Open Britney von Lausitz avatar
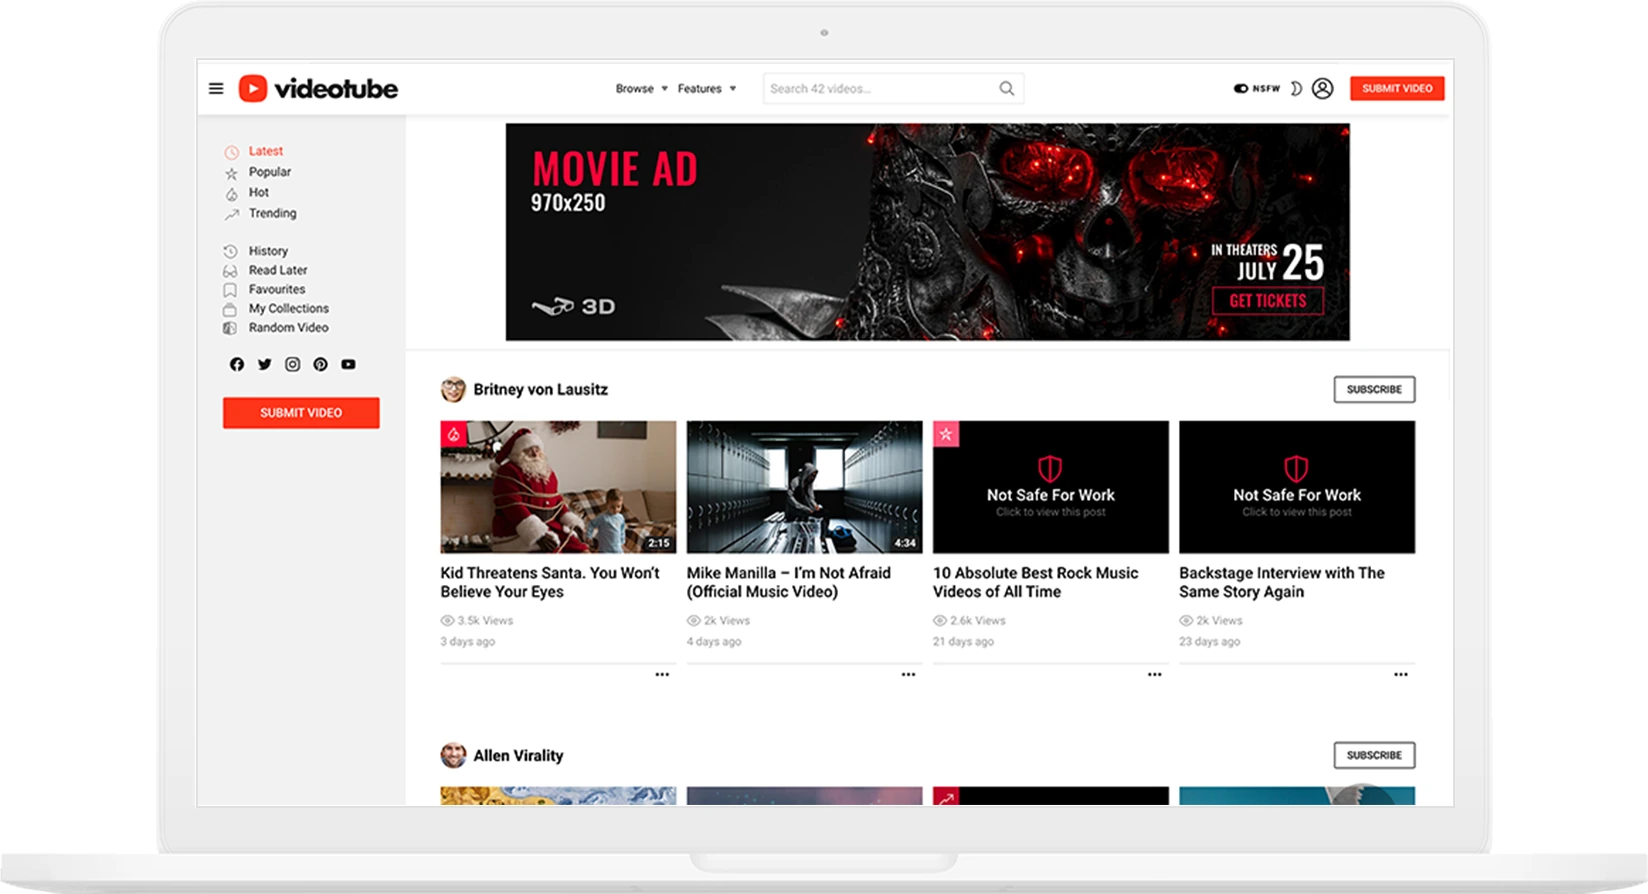This screenshot has width=1648, height=894. 453,389
